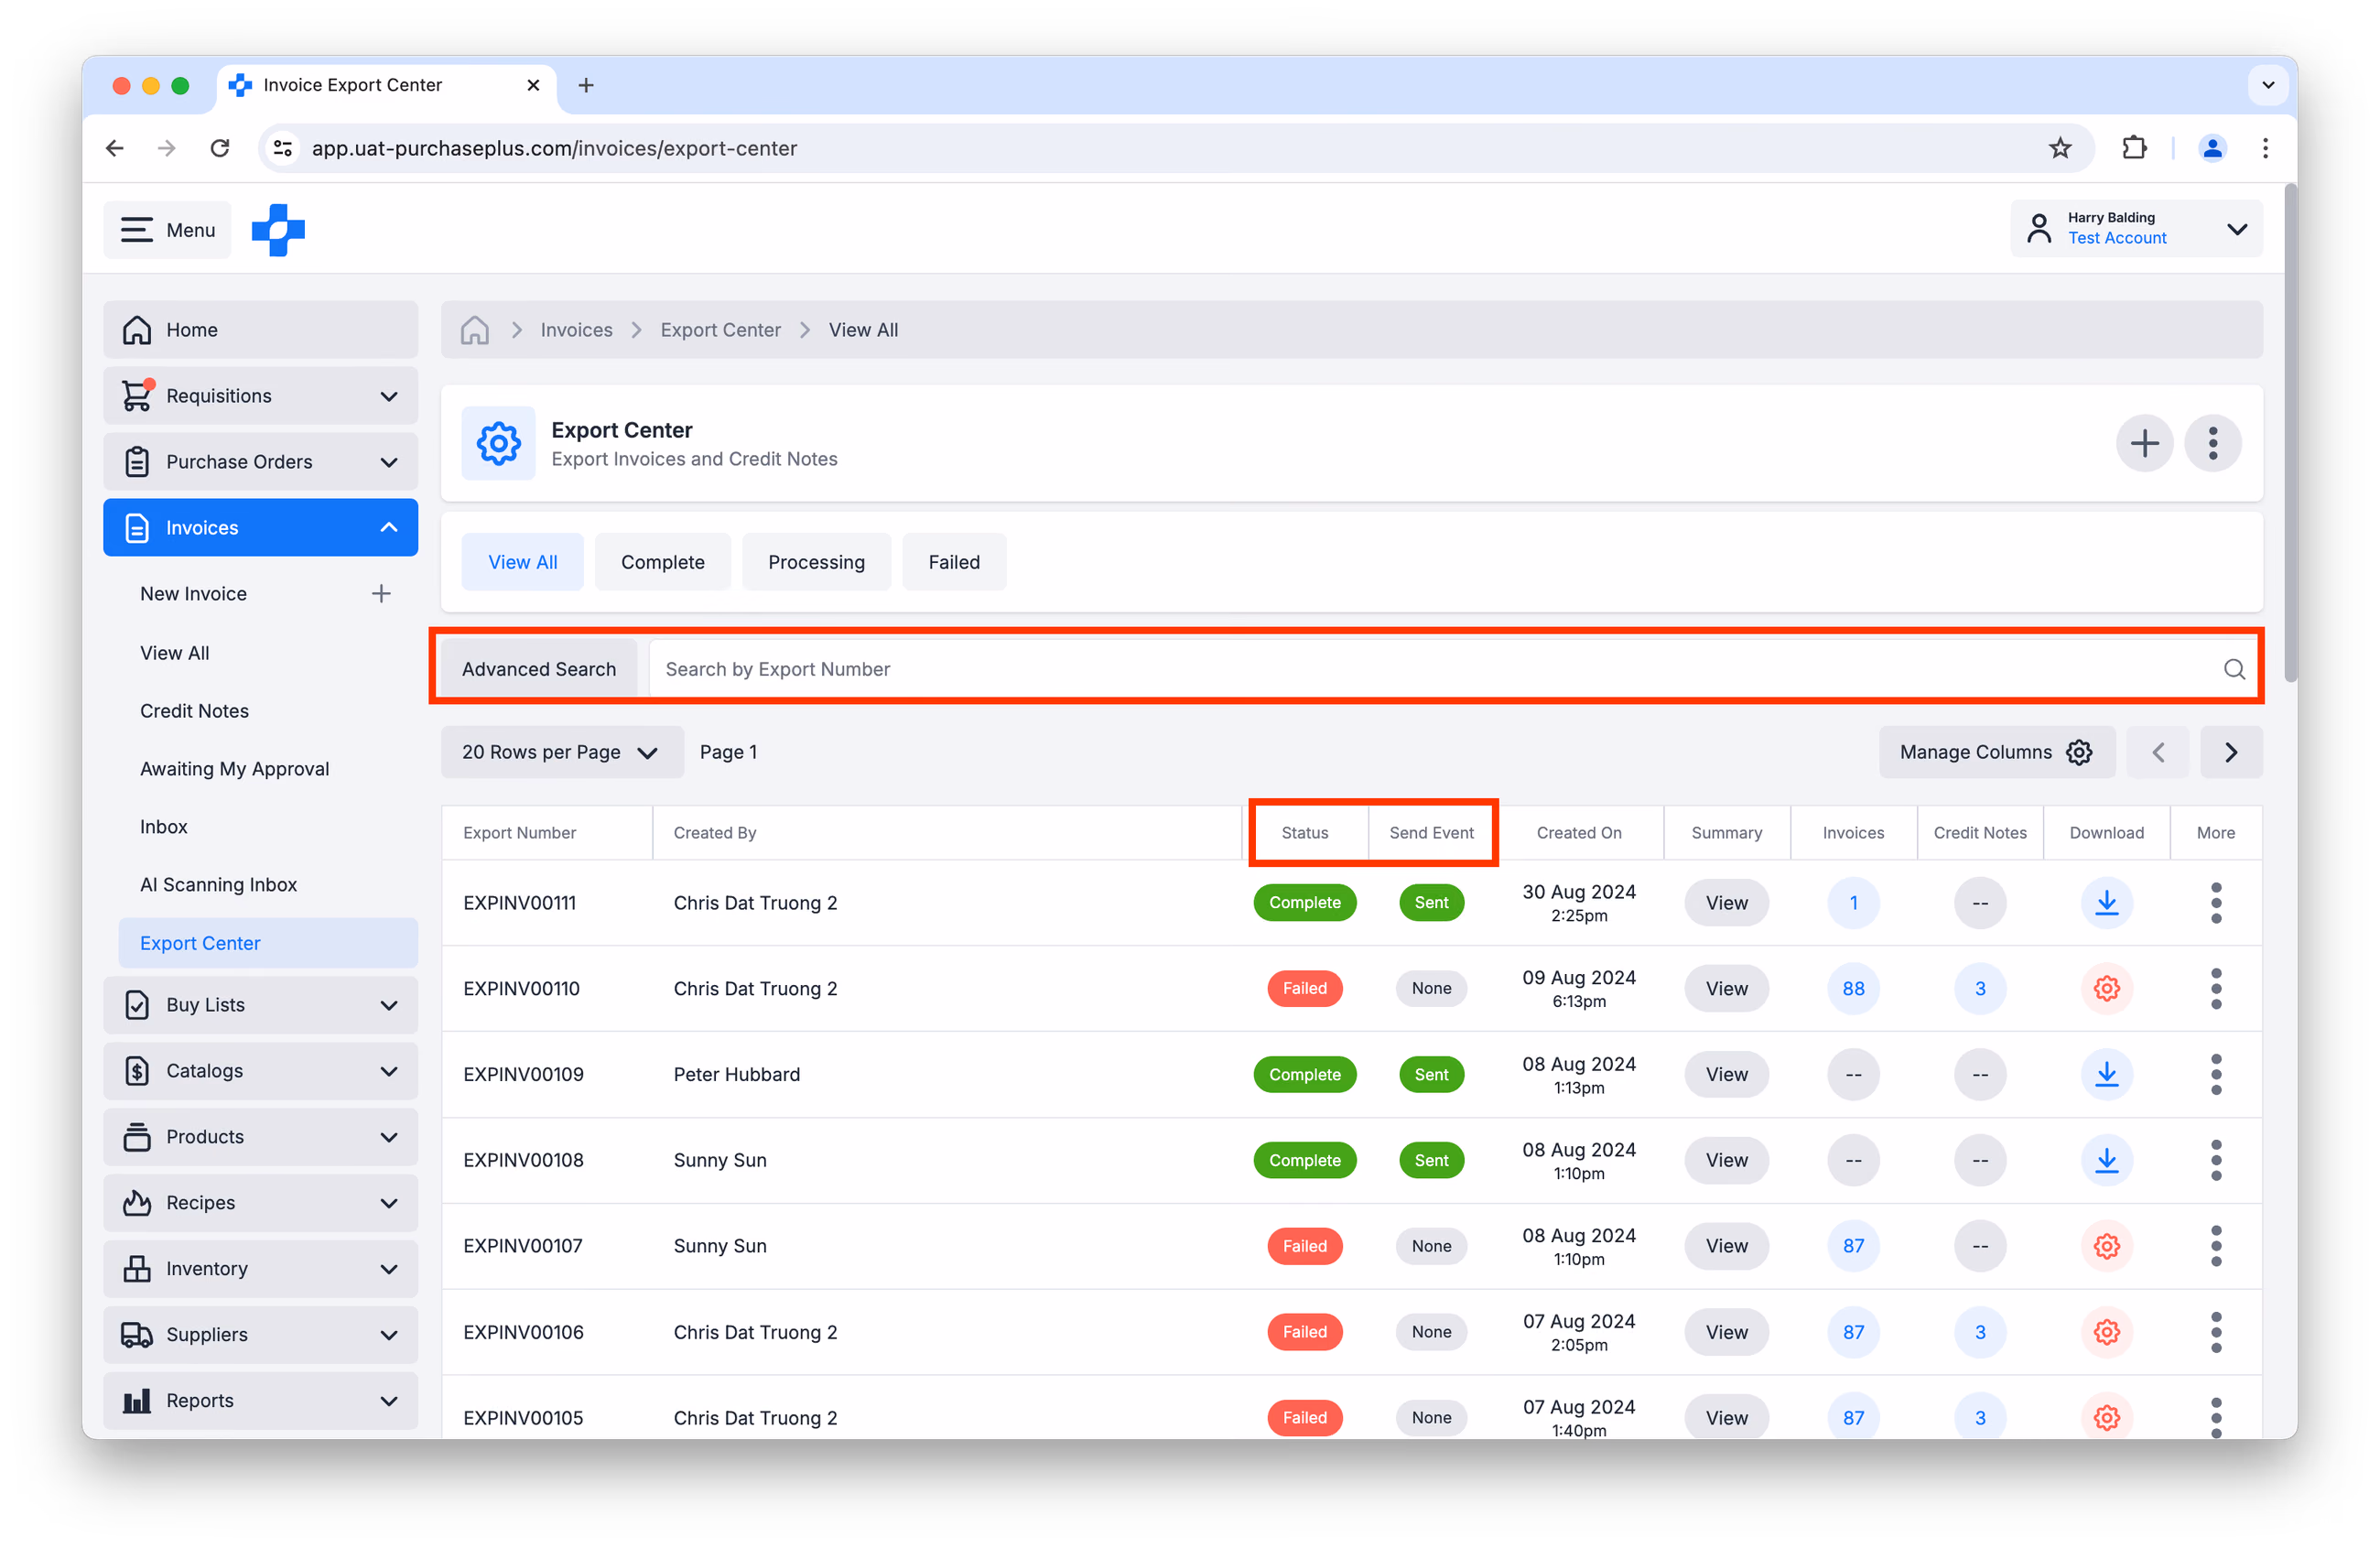Expand the Purchase Orders sidebar menu
2380x1548 pixels.
(261, 462)
